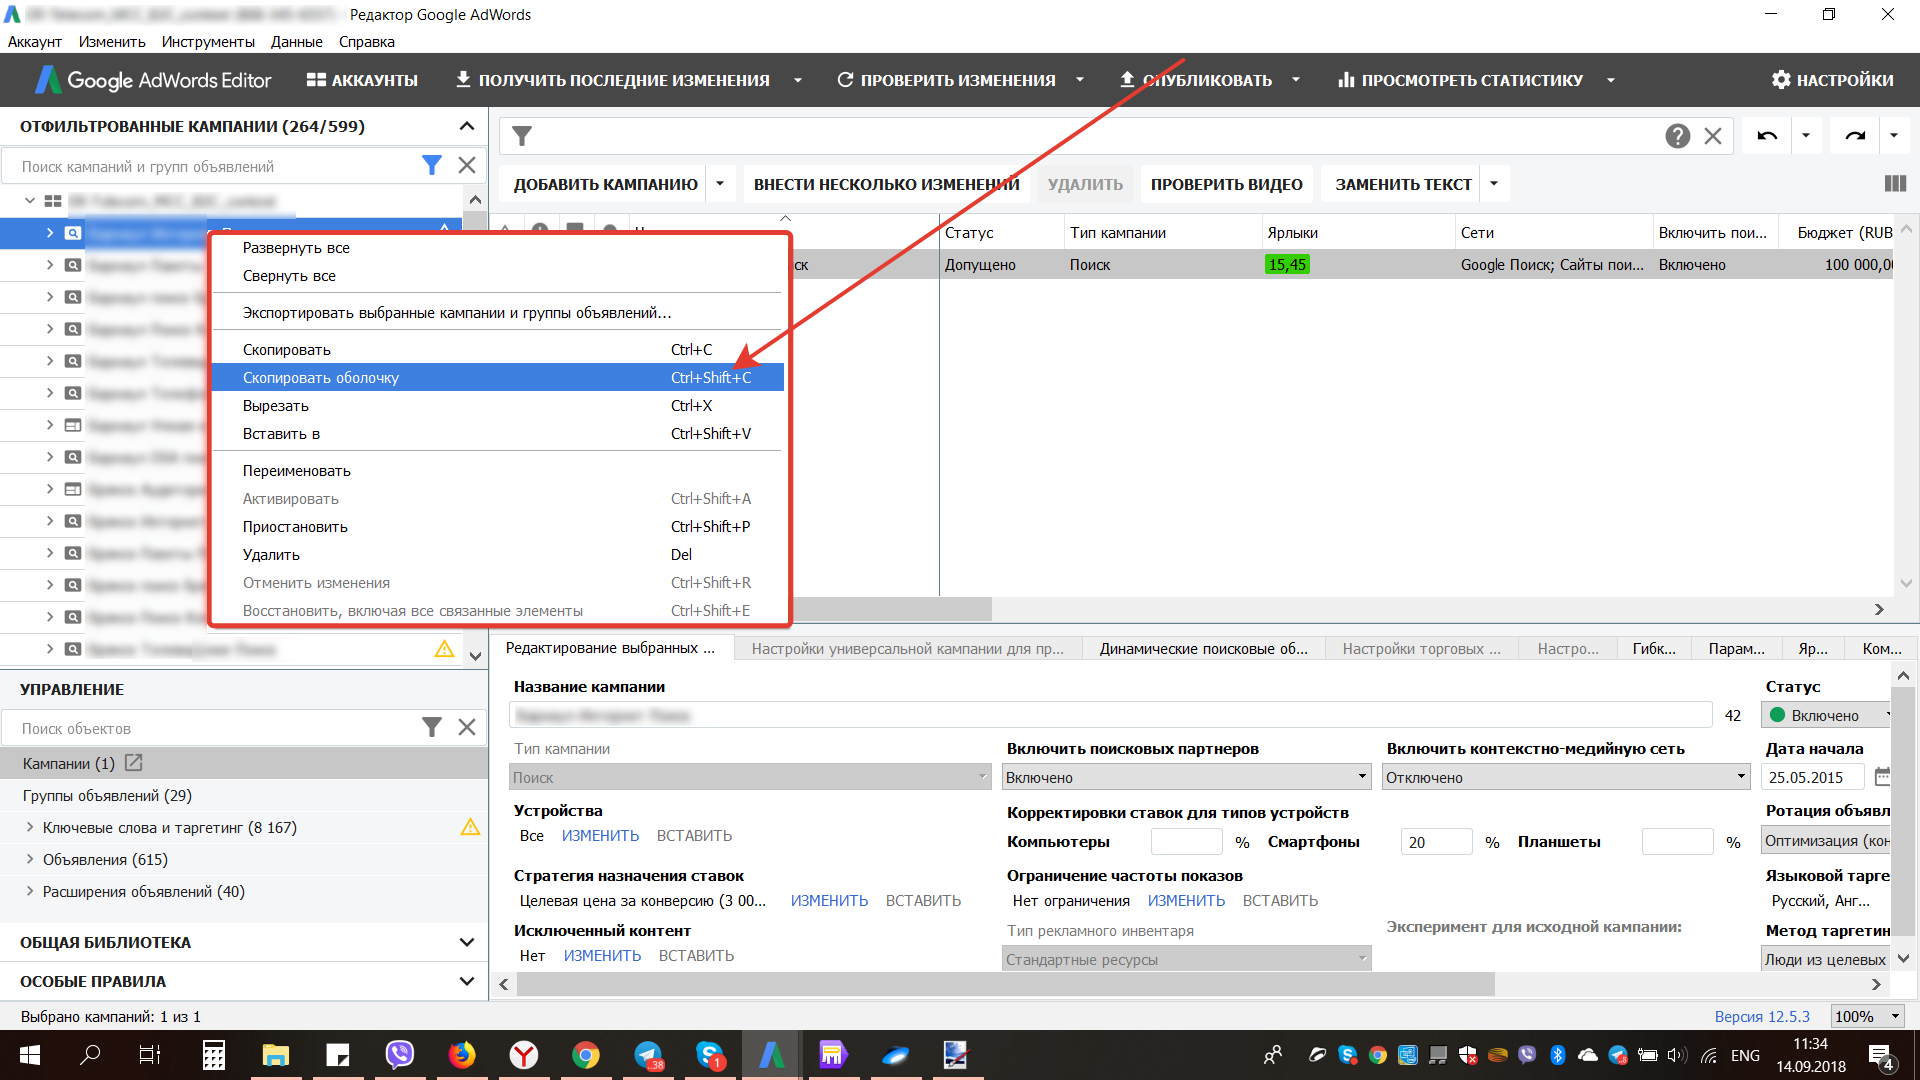Click the Undo arrow icon

pyautogui.click(x=1767, y=136)
